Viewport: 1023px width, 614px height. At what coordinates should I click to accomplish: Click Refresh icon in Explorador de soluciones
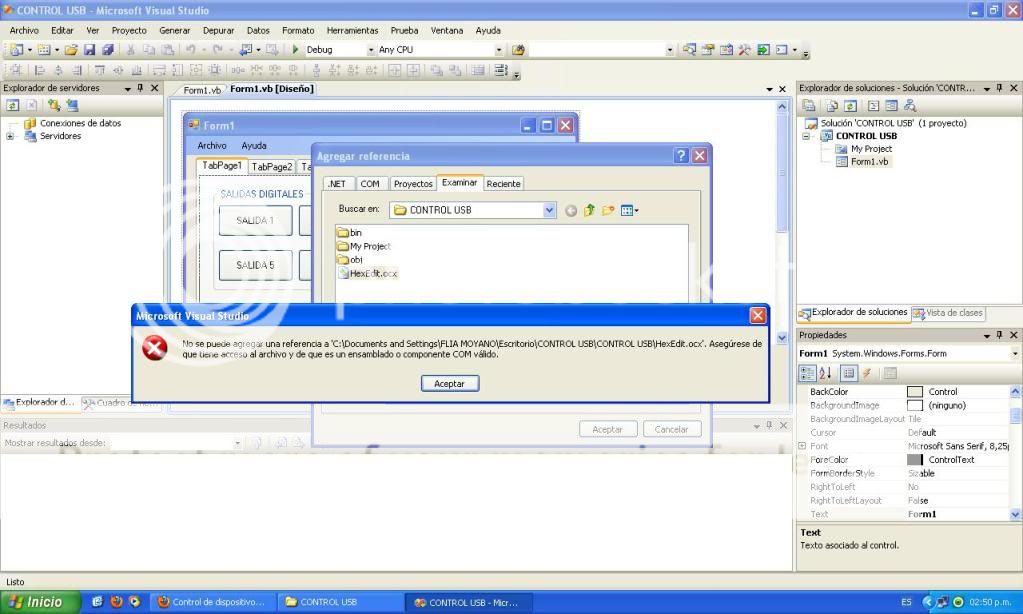(x=850, y=106)
